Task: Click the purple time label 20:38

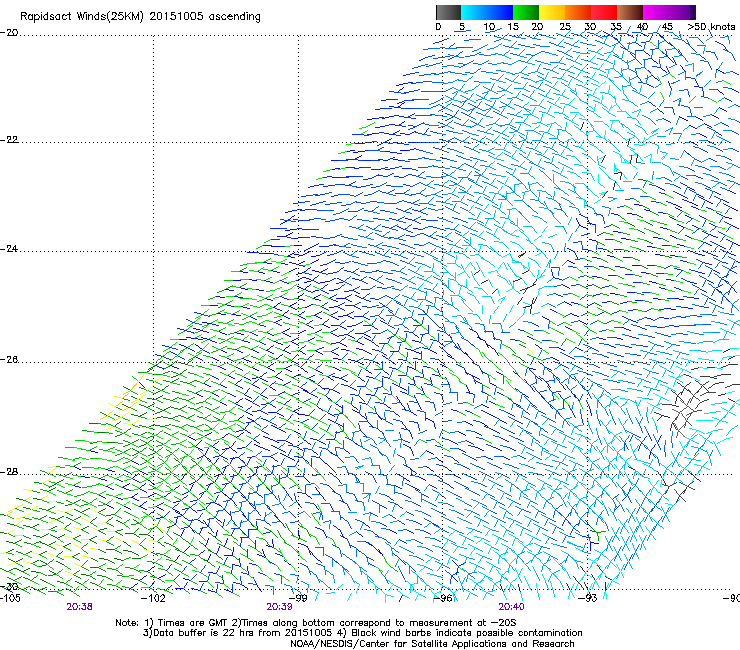Action: coord(79,607)
